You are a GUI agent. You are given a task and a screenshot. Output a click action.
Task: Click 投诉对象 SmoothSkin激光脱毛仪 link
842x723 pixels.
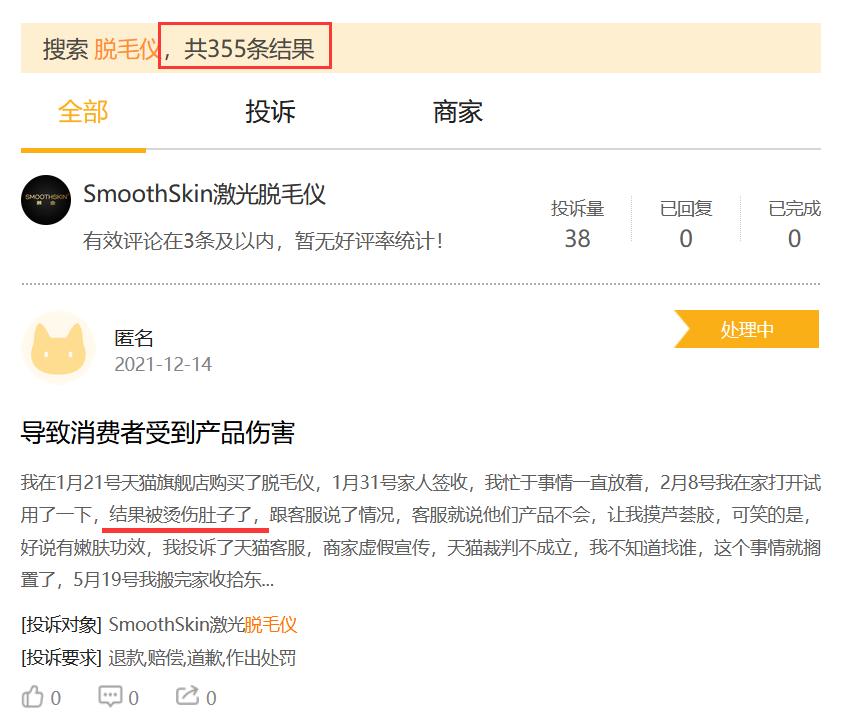203,625
